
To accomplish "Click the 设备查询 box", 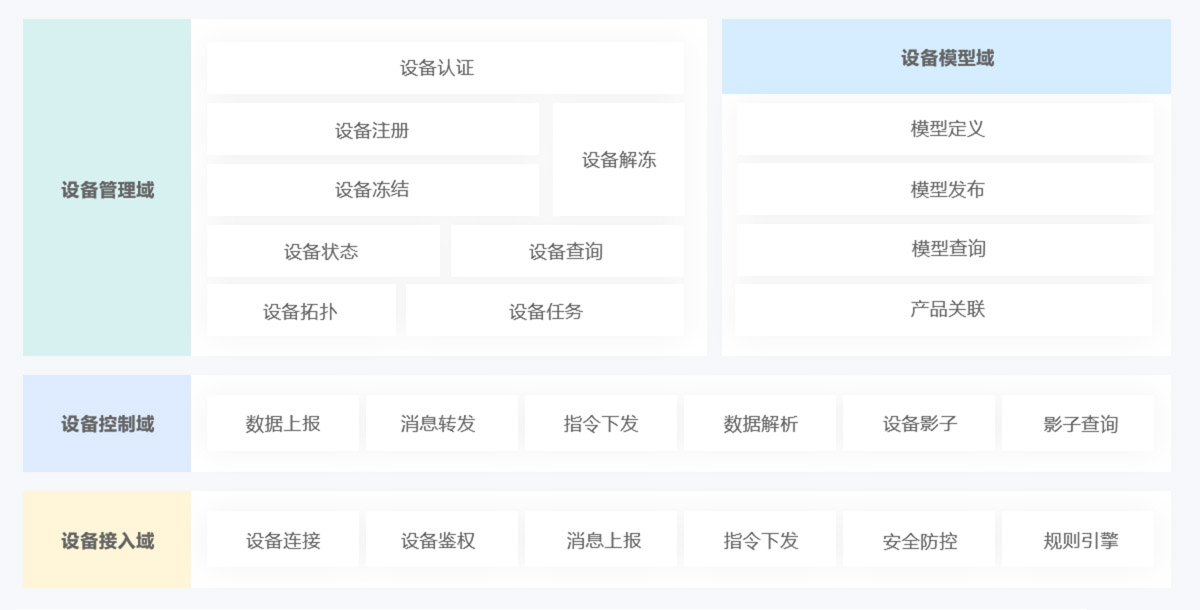I will click(566, 251).
